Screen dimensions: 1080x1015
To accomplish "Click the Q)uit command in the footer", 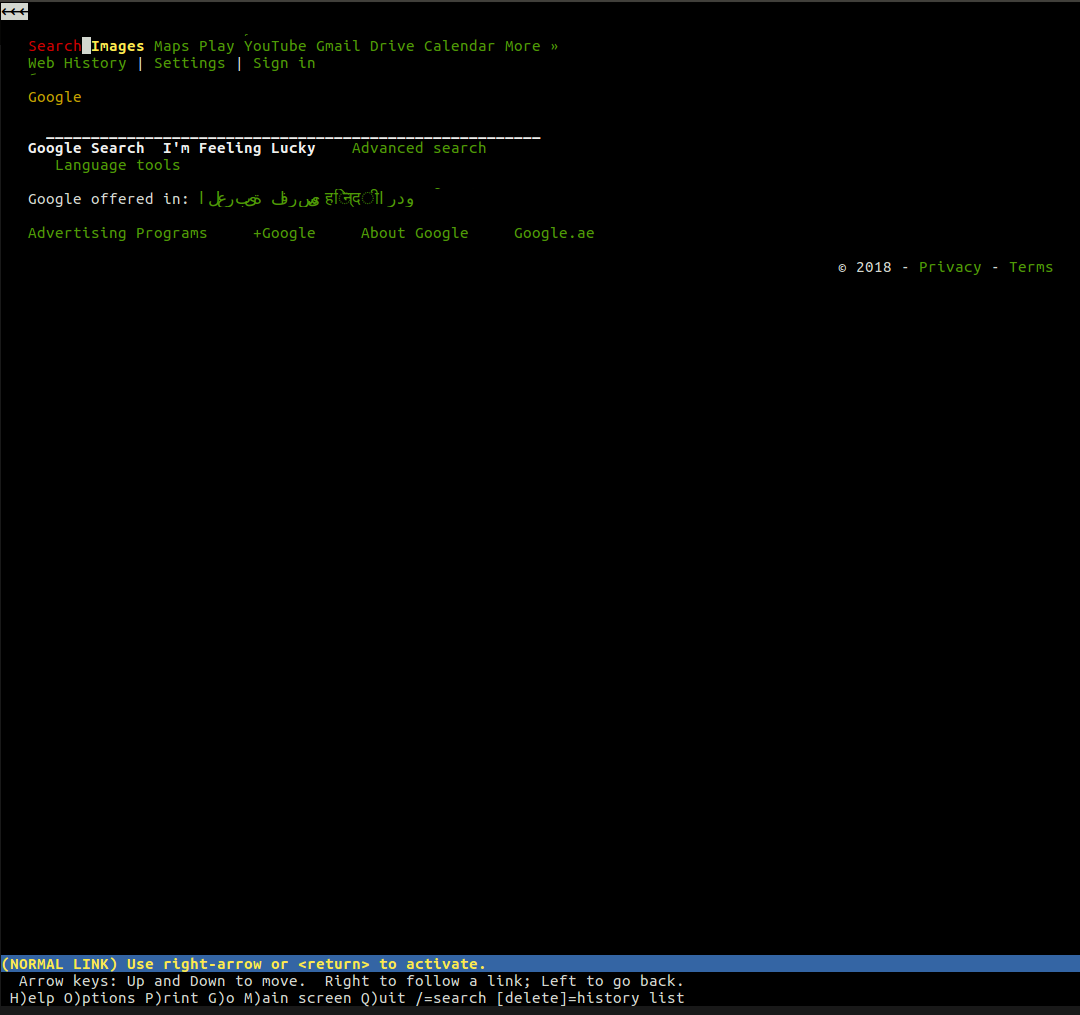I will (383, 998).
